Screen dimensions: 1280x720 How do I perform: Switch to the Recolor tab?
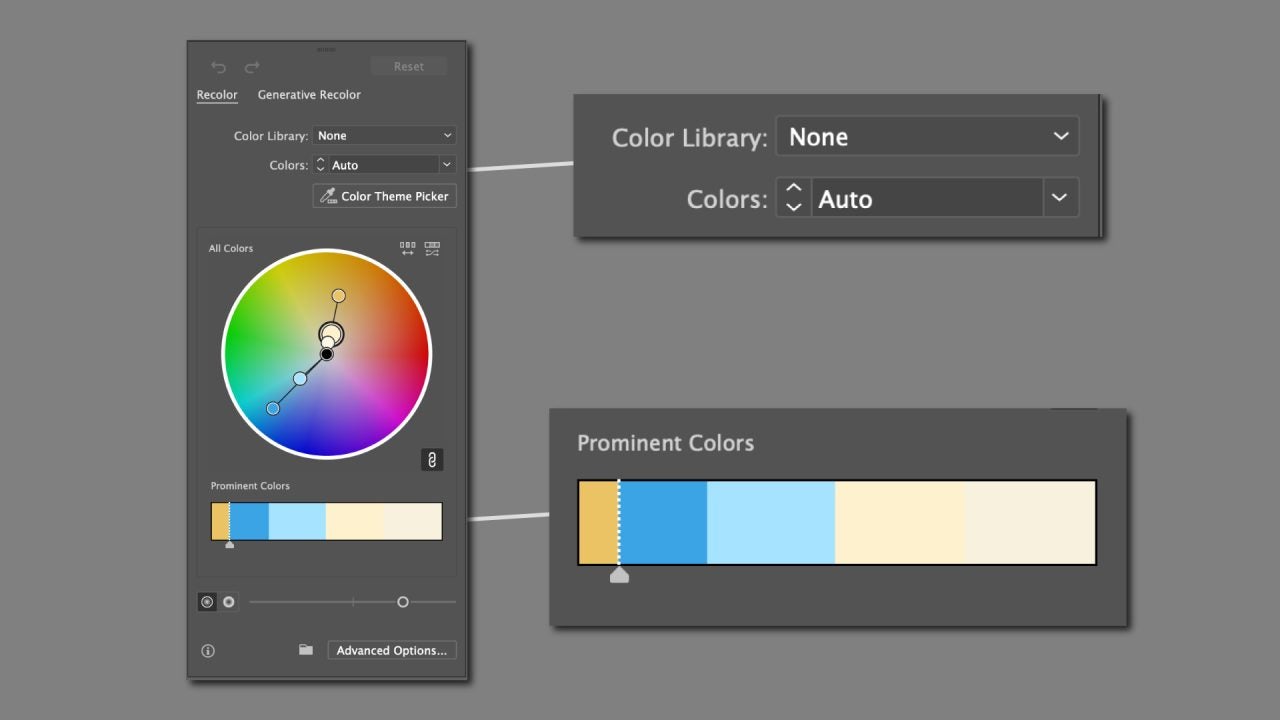pyautogui.click(x=217, y=95)
